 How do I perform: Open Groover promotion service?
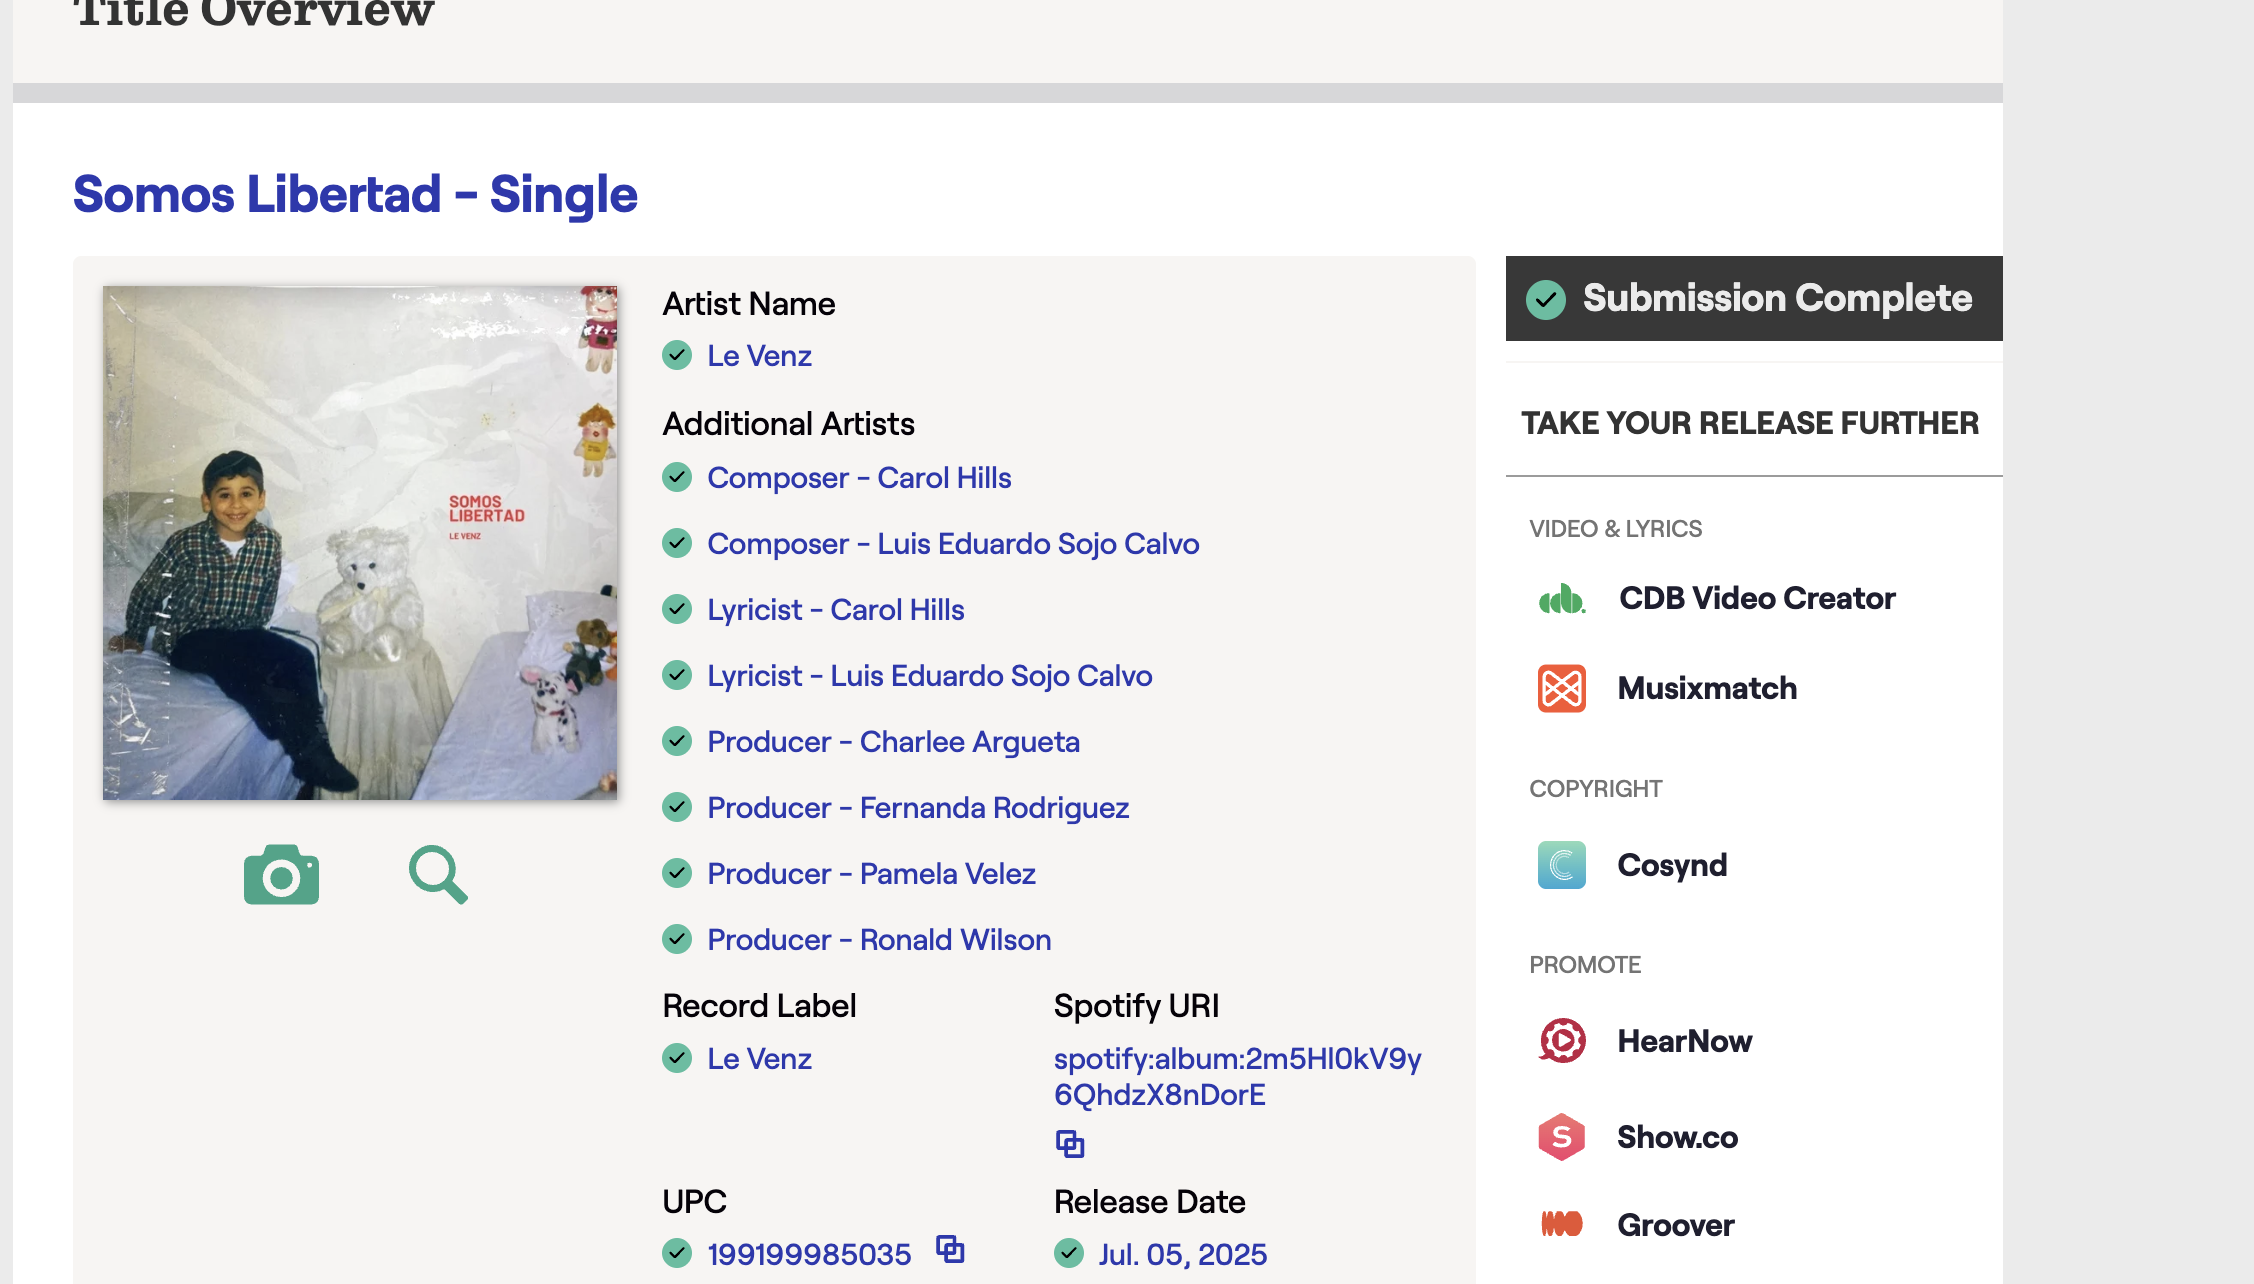[1676, 1225]
